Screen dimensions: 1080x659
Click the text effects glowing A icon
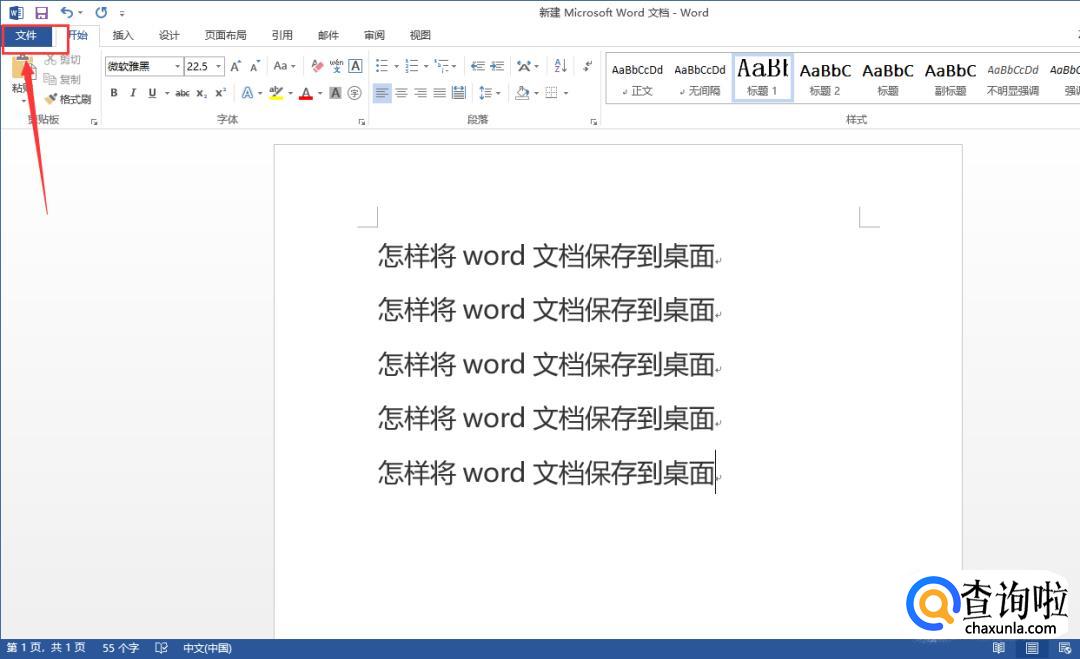pyautogui.click(x=247, y=93)
